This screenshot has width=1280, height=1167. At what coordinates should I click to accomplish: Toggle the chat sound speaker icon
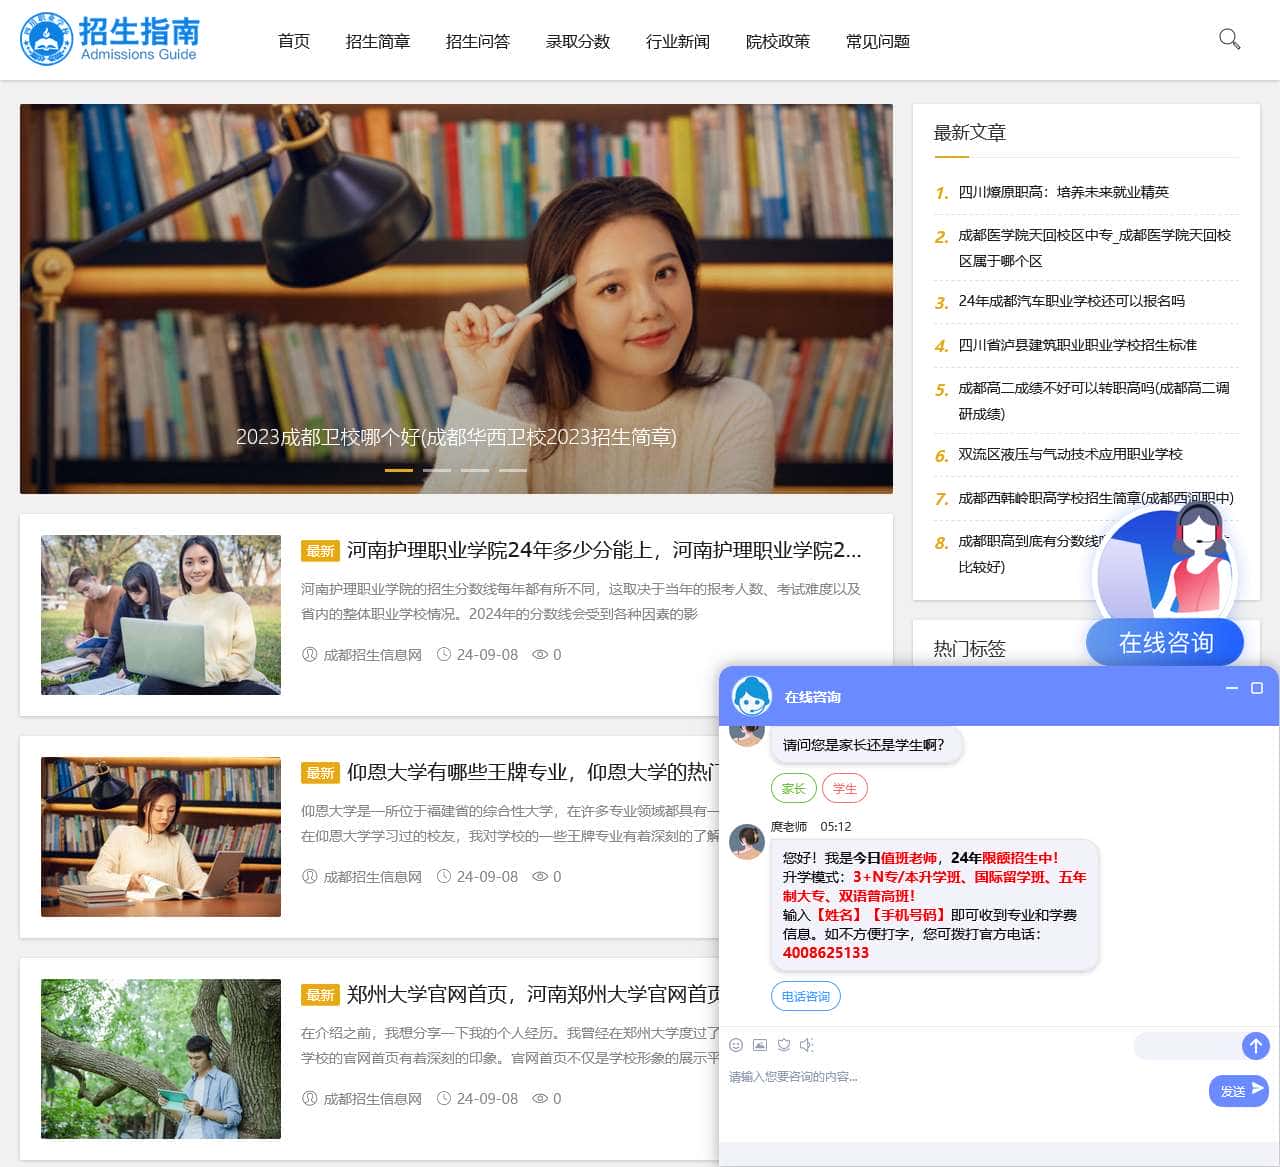coord(808,1045)
